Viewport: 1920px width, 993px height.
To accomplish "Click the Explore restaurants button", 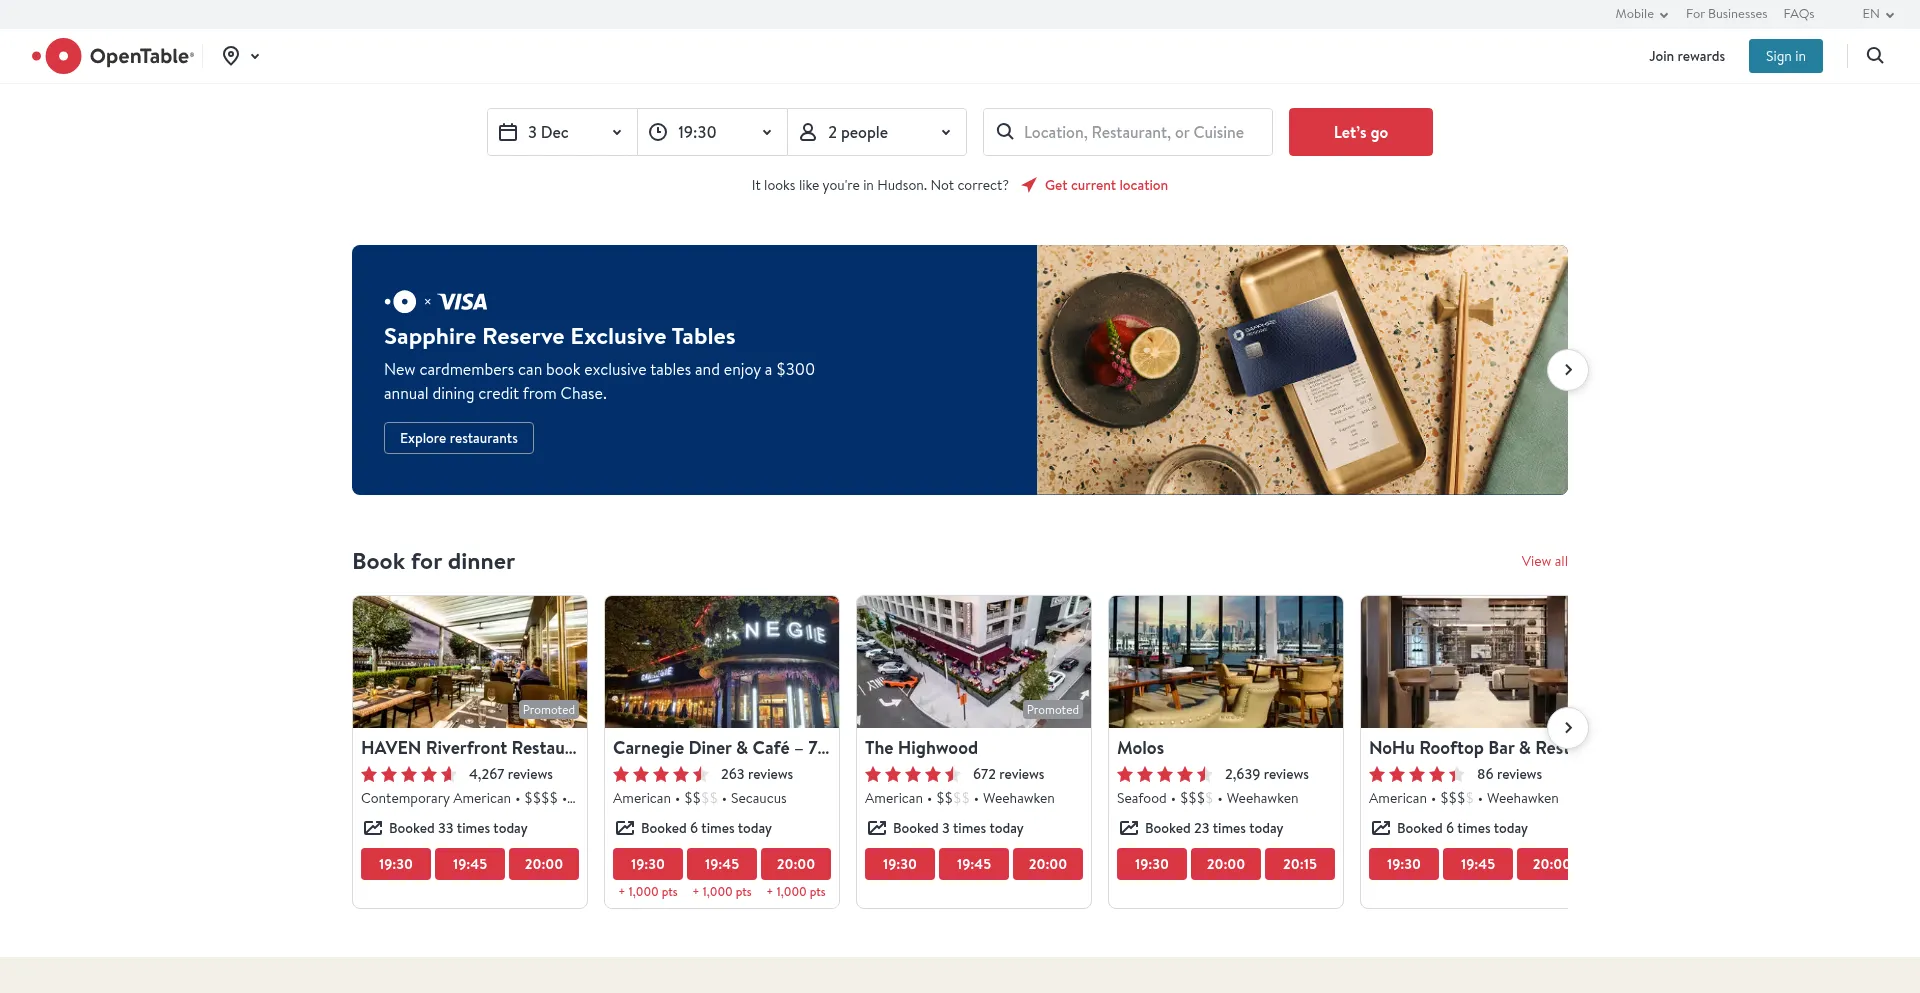I will (459, 438).
